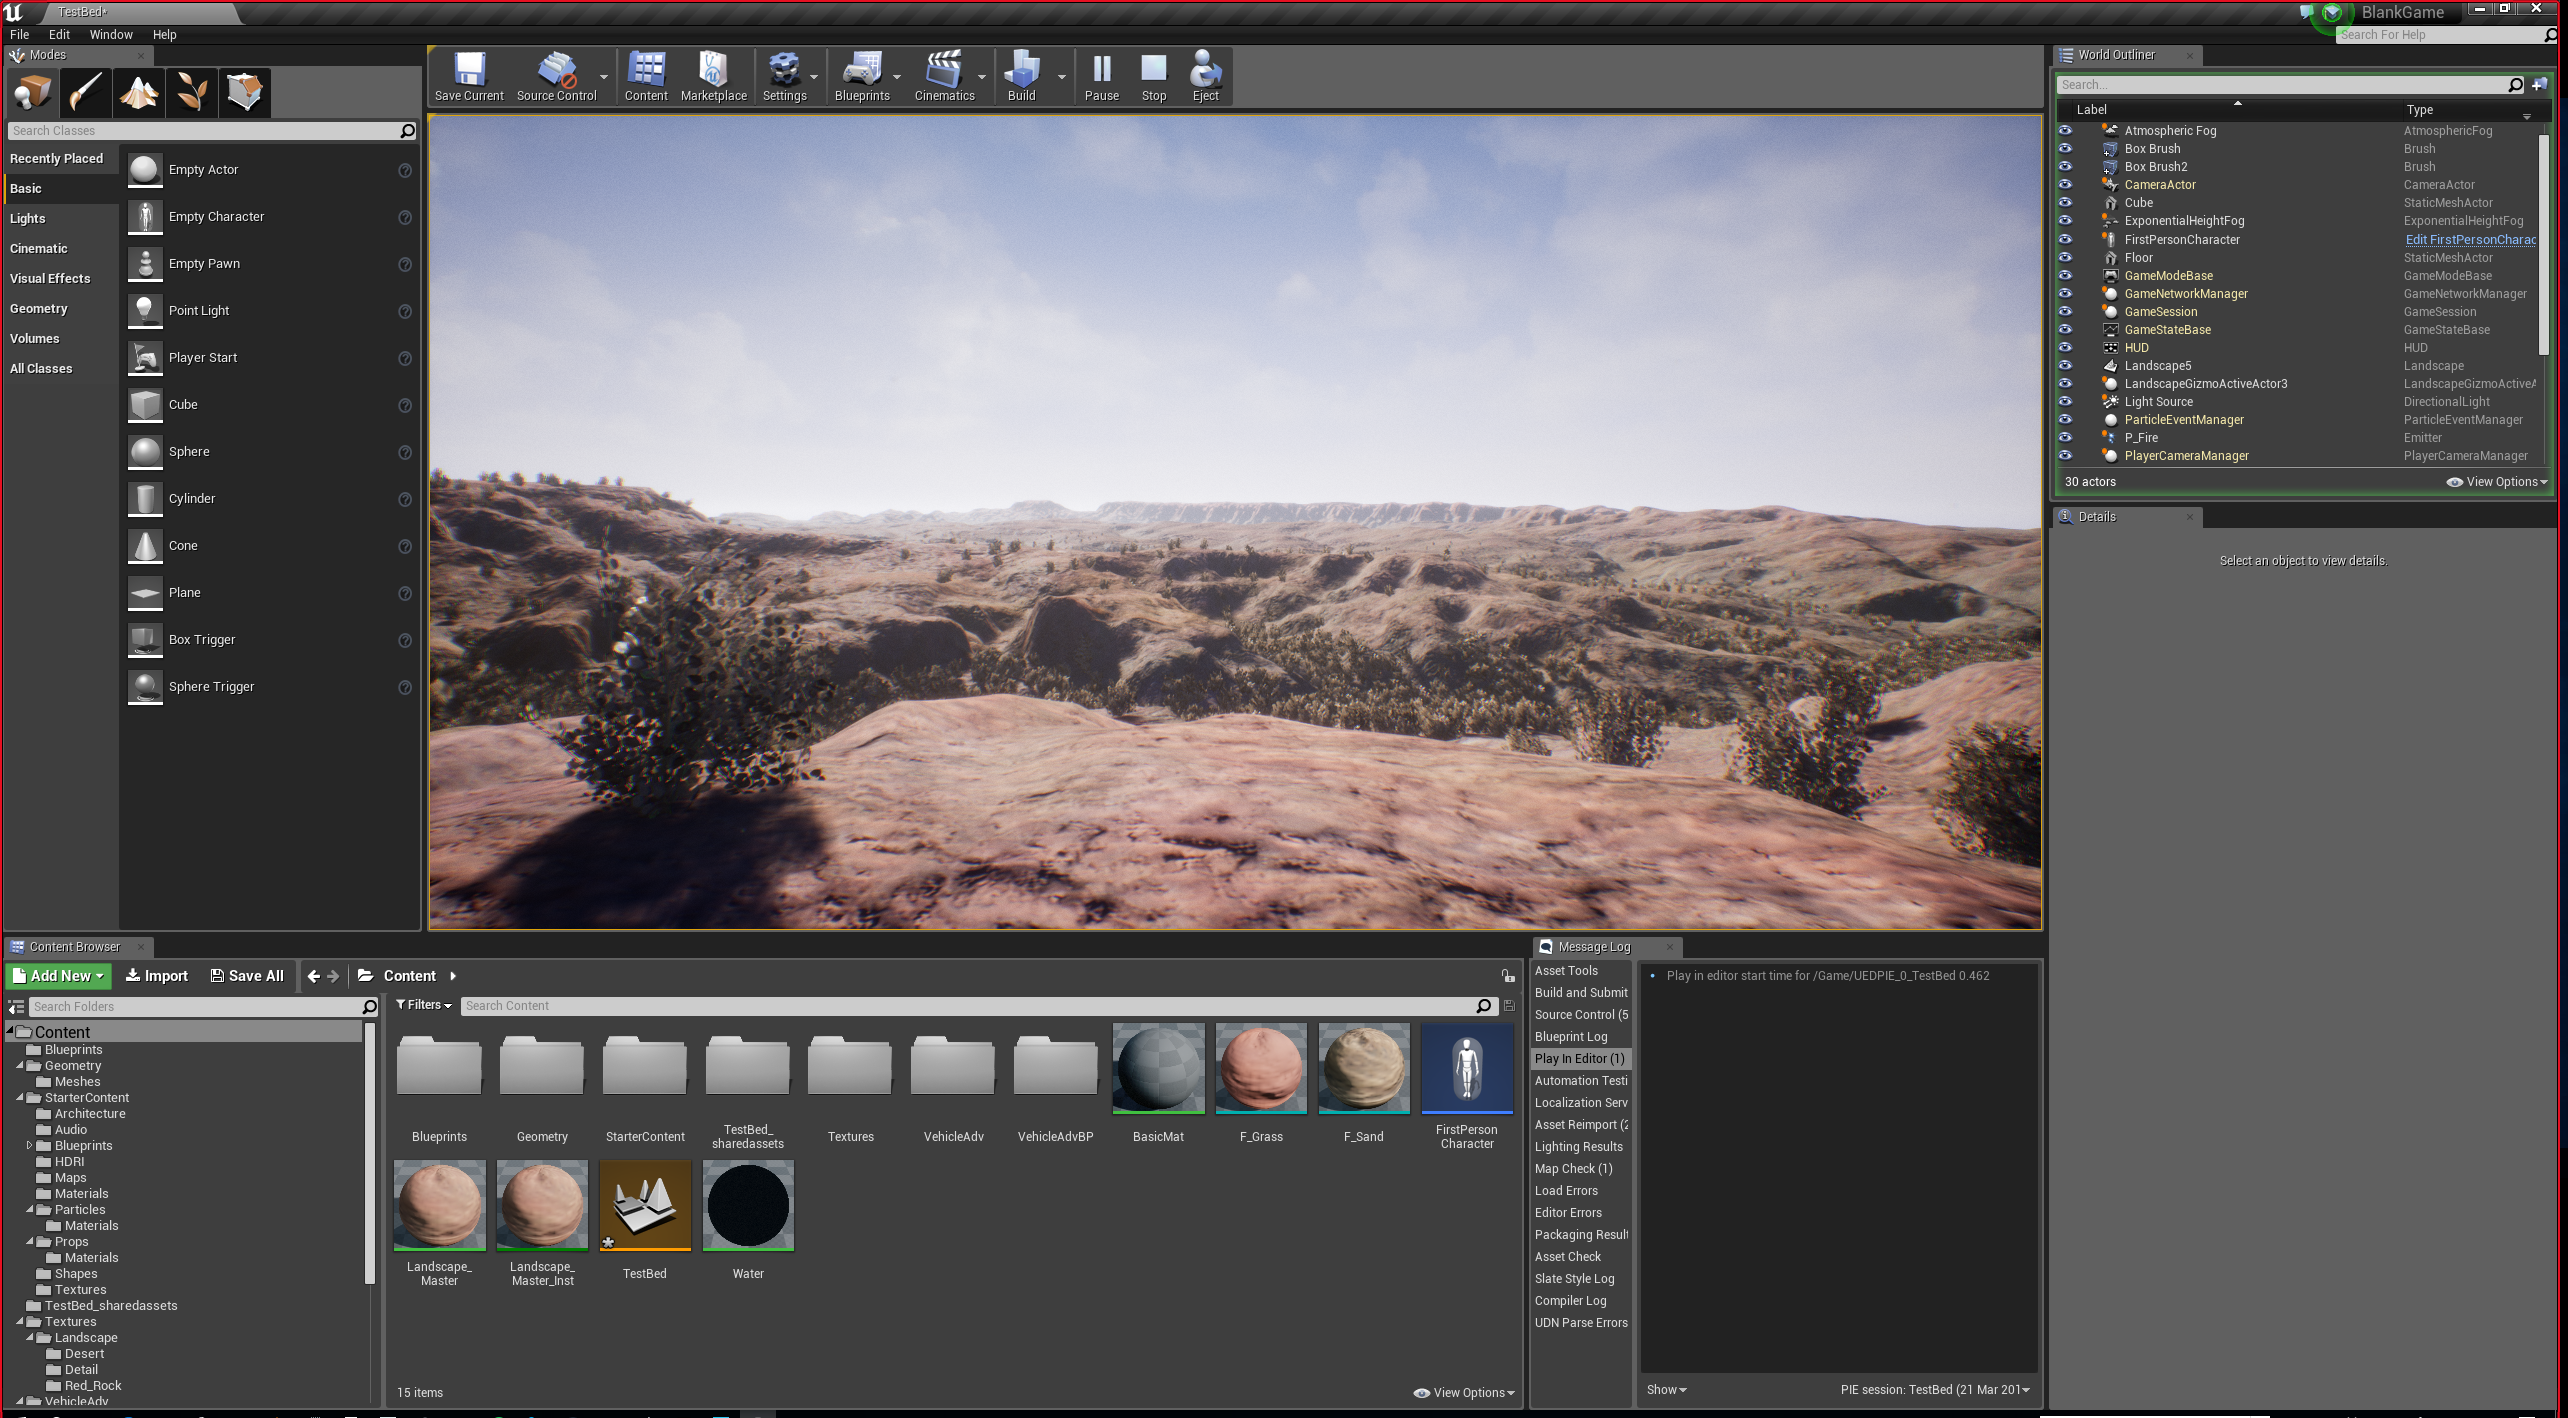Select the Blueprint Log category
This screenshot has width=2568, height=1418.
(1571, 1037)
